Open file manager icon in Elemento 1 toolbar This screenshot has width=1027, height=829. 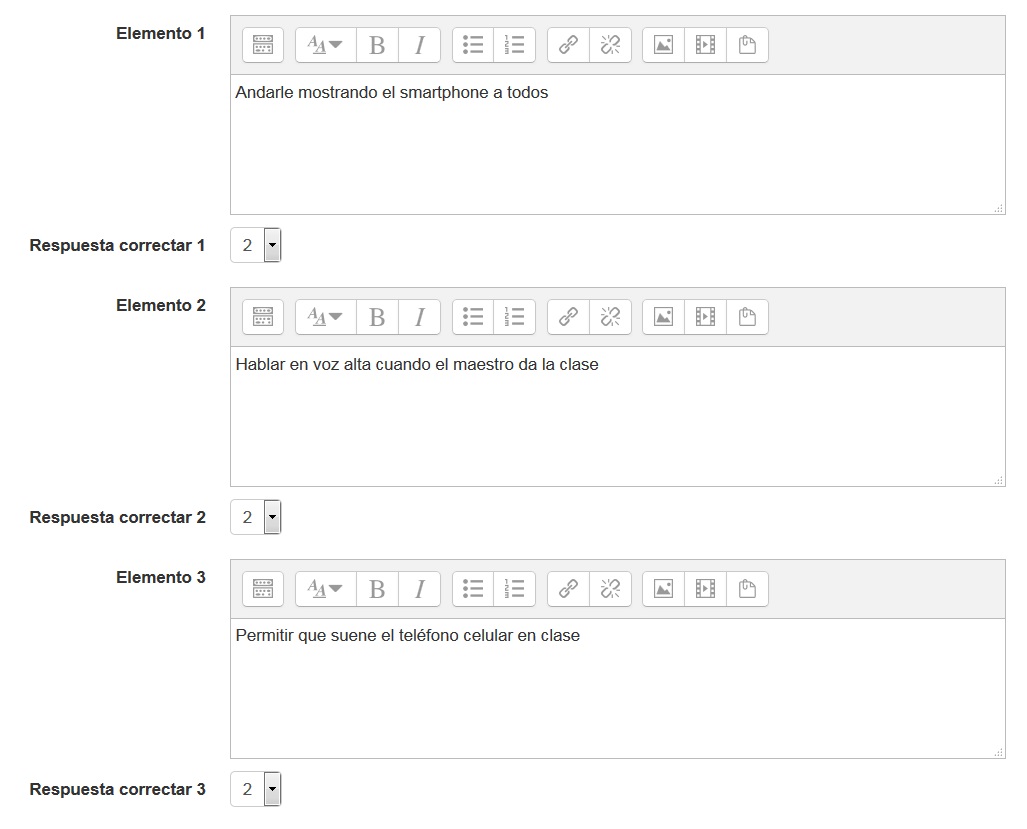747,44
